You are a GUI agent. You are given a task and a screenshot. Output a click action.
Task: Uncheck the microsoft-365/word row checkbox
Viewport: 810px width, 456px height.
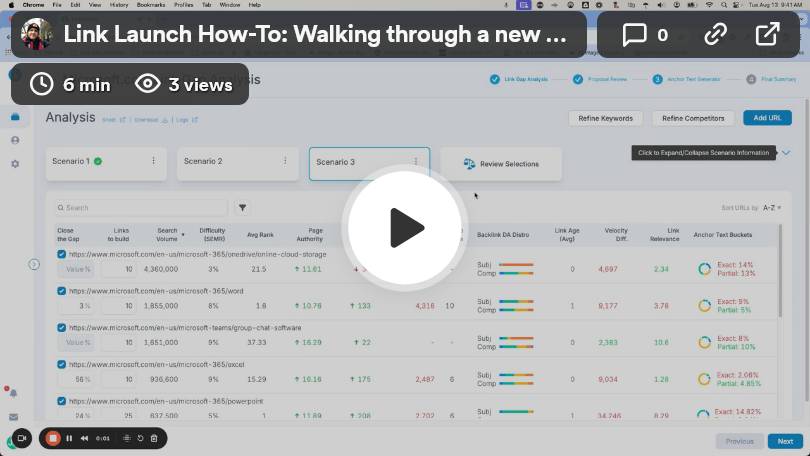[x=61, y=291]
